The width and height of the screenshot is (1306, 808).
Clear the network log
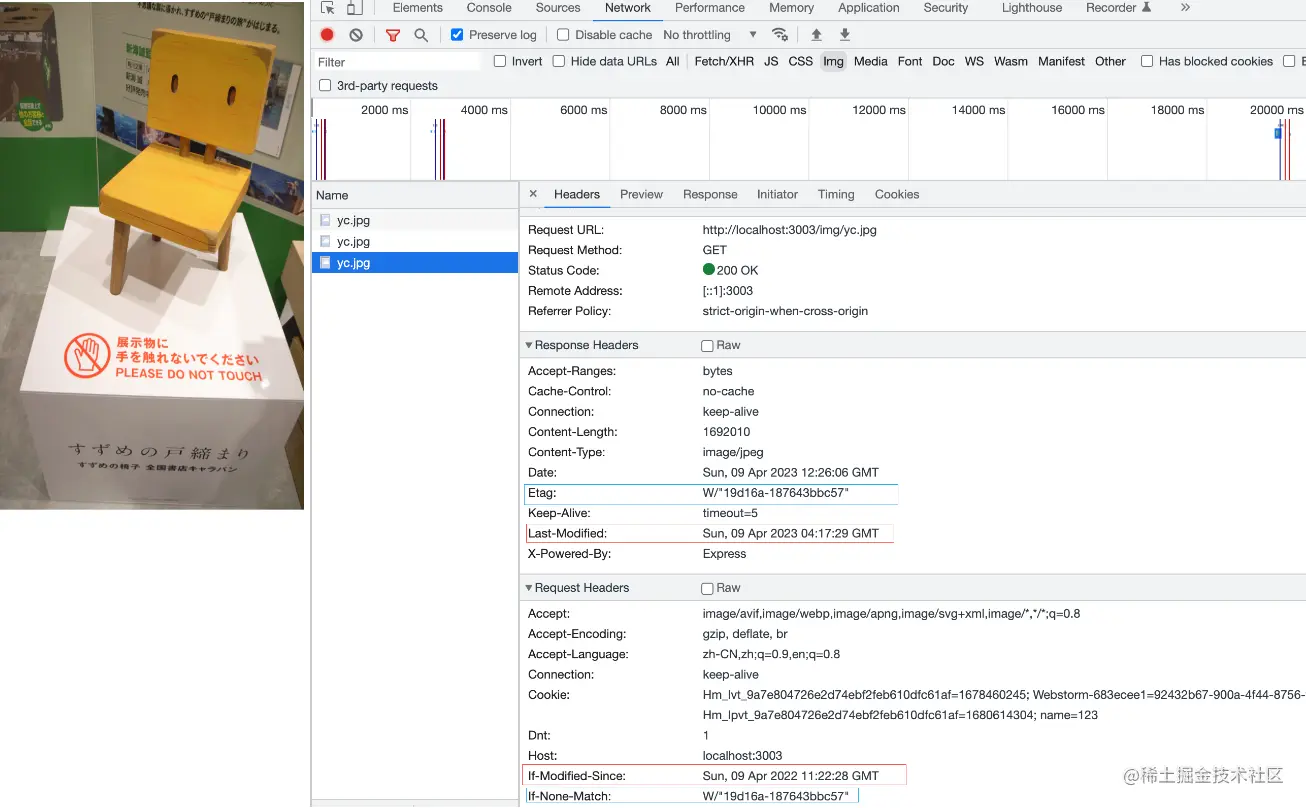(355, 35)
